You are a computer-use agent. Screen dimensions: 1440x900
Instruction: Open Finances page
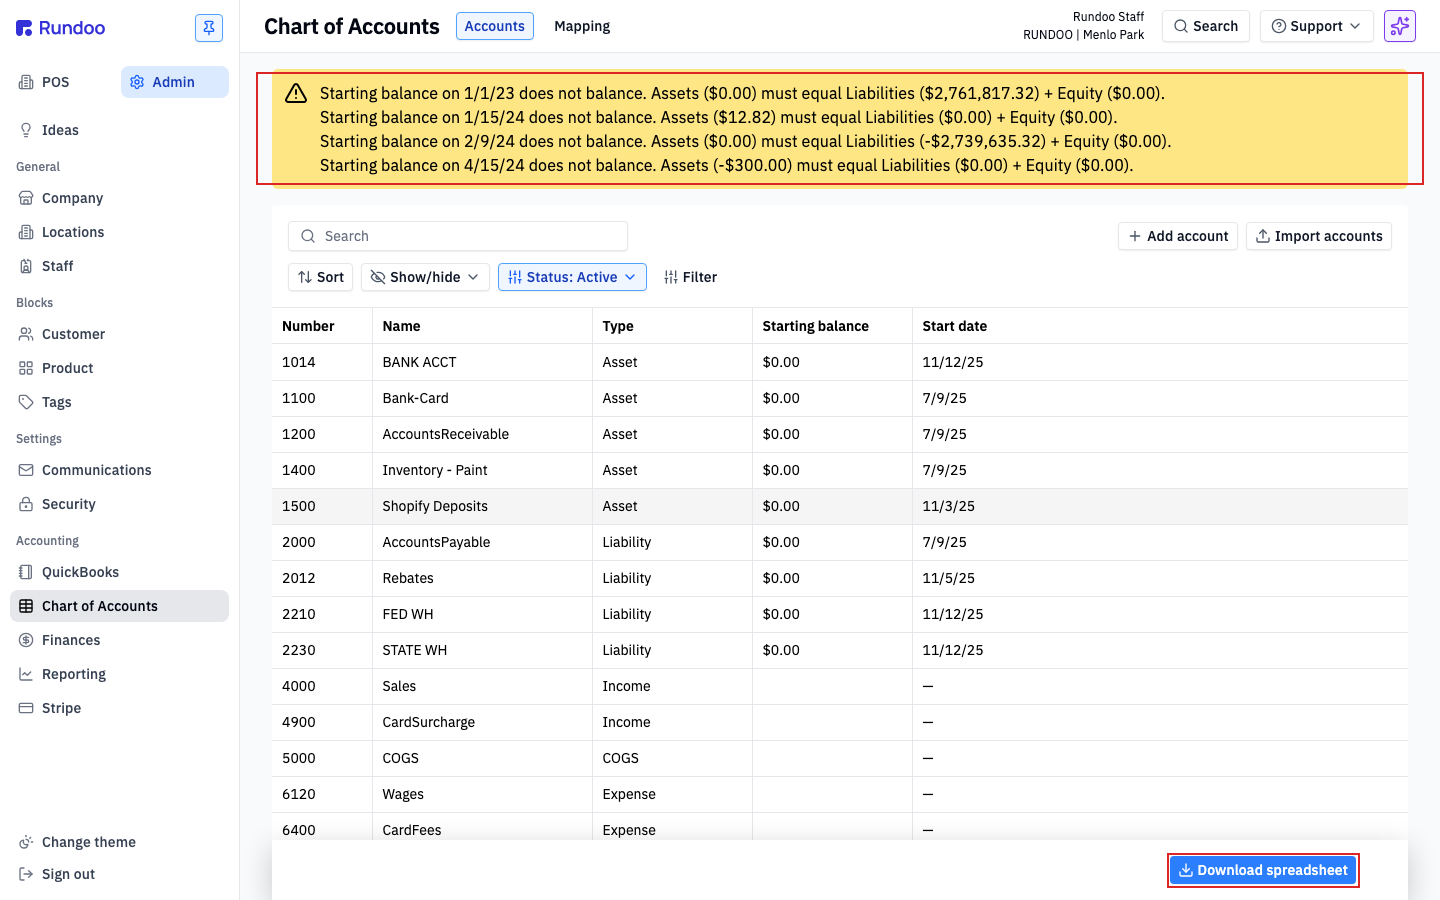[119, 640]
